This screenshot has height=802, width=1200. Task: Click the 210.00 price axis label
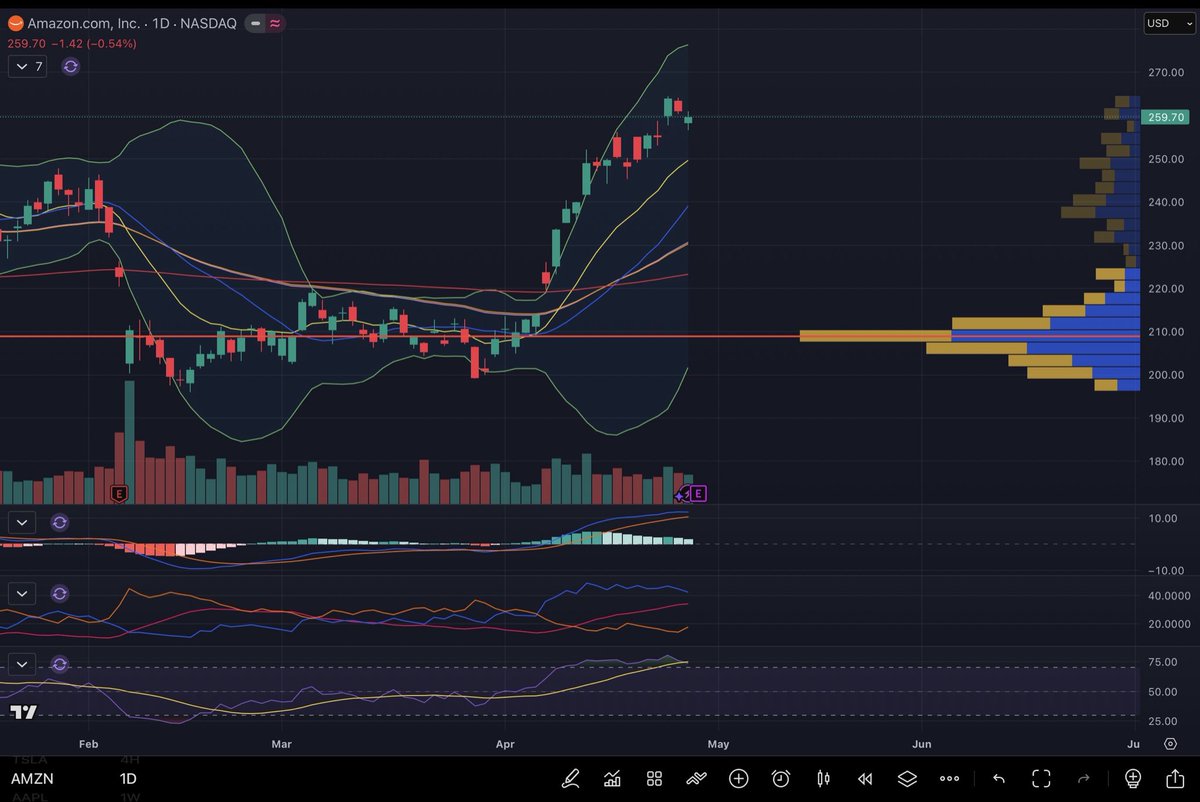pyautogui.click(x=1166, y=332)
